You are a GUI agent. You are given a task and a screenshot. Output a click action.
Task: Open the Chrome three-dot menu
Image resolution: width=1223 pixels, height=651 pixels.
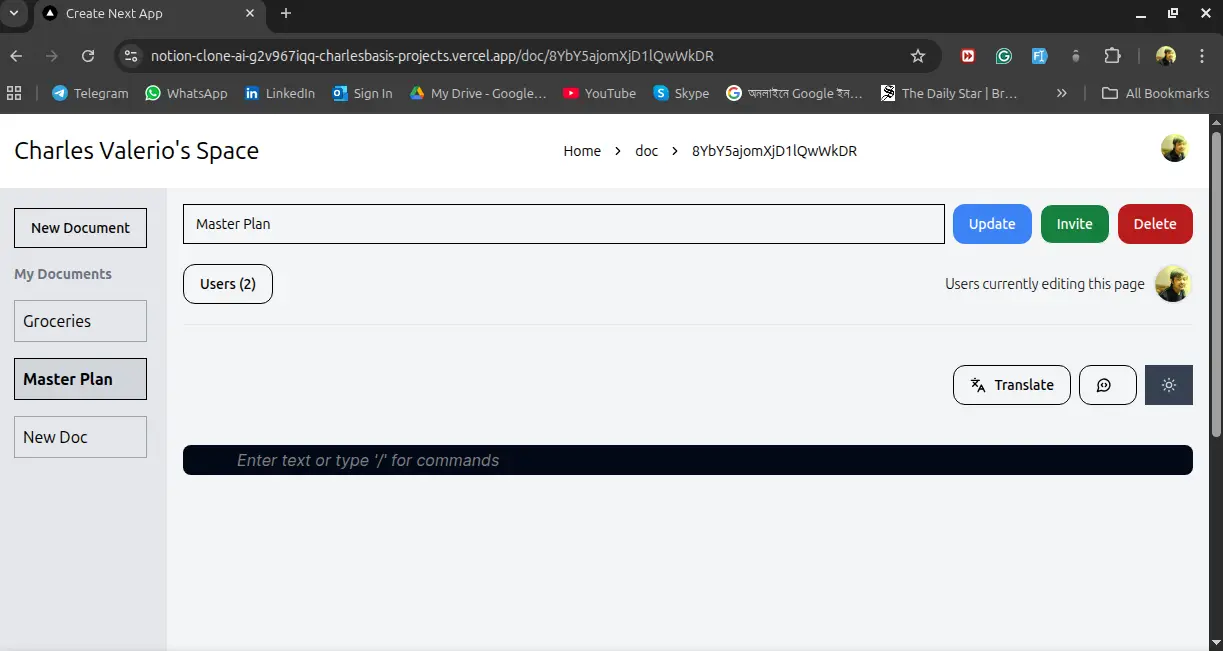click(x=1201, y=56)
